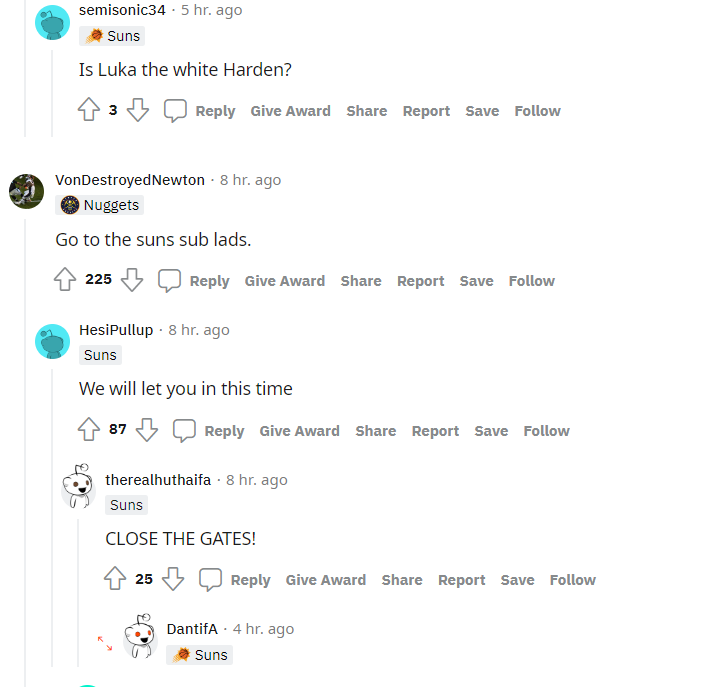Screen dimensions: 726x687
Task: Report semisonic34's comment
Action: click(426, 111)
